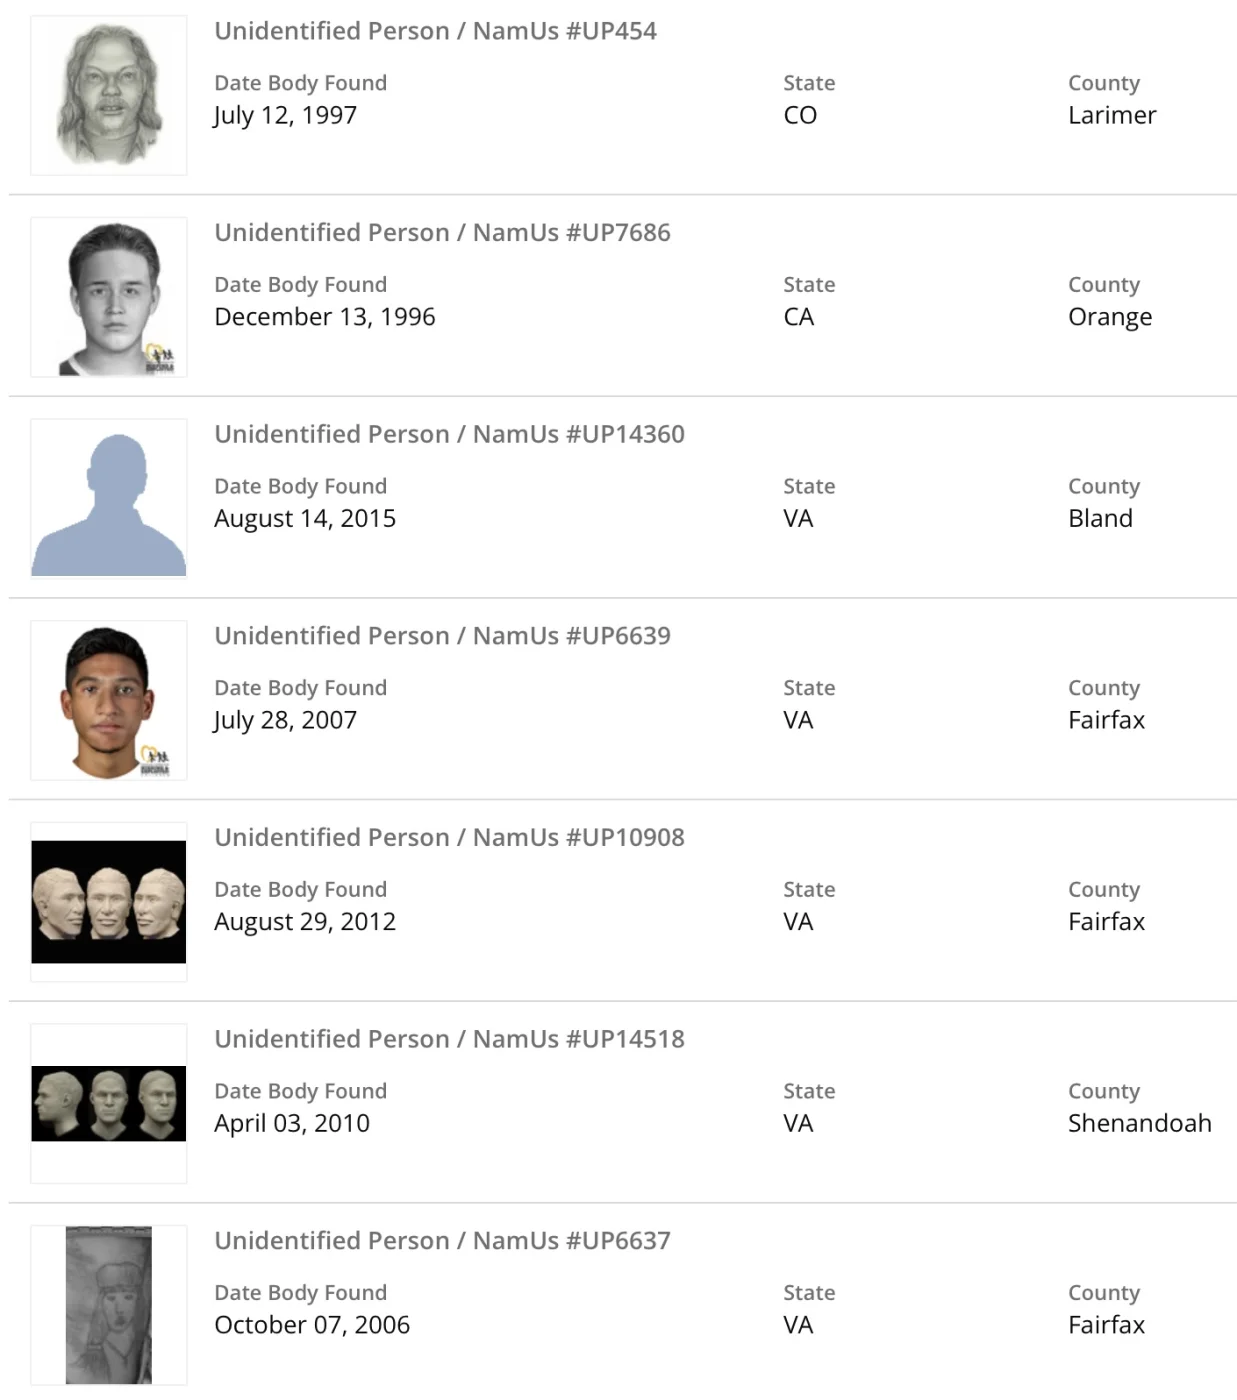Open the NamUs #UP6637 case title

[442, 1241]
